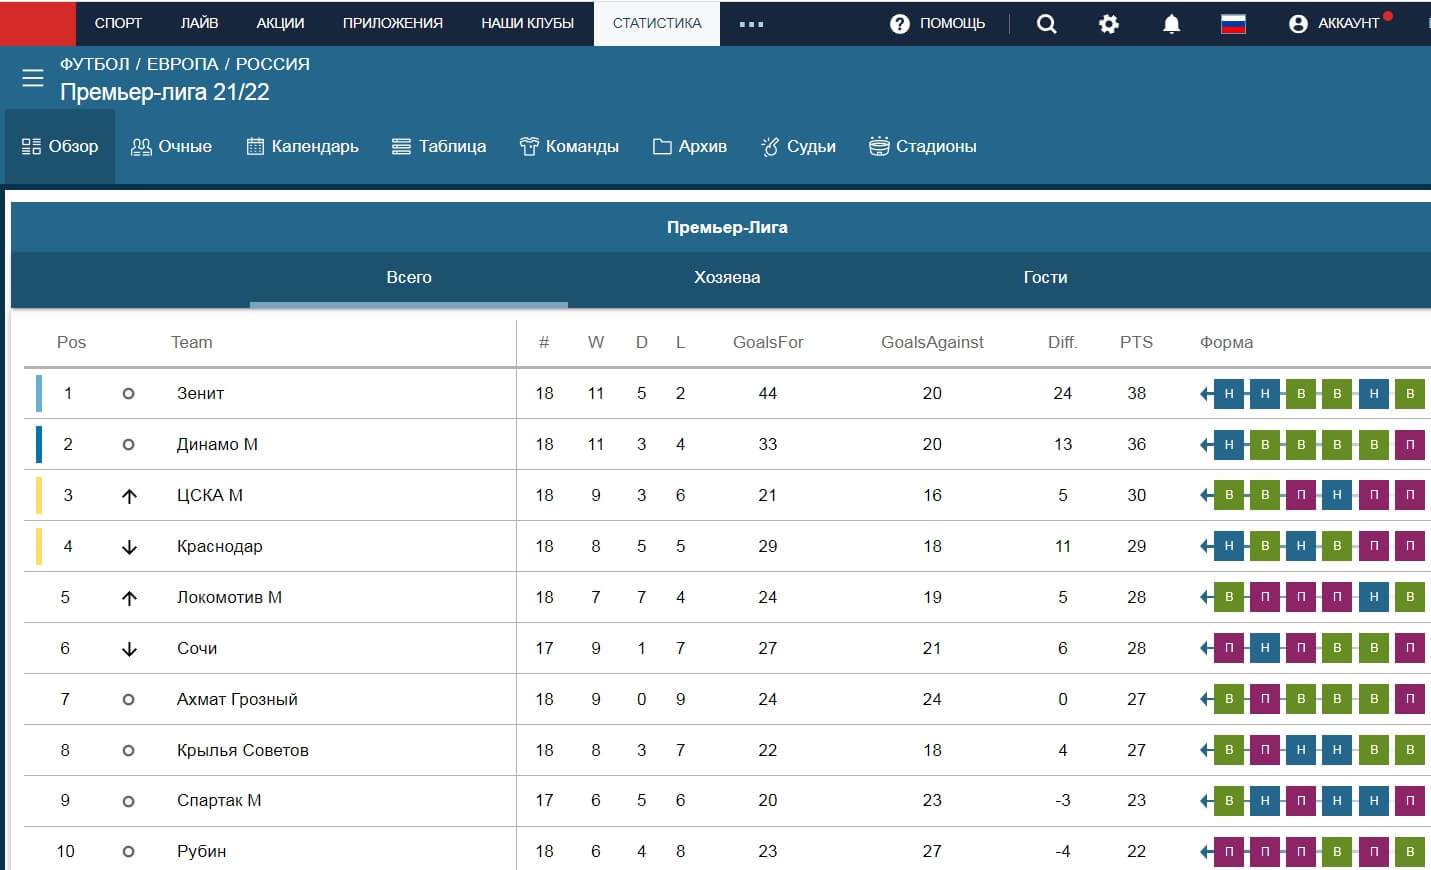The height and width of the screenshot is (870, 1431).
Task: Open the Стадионы stadiums tab
Action: (922, 146)
